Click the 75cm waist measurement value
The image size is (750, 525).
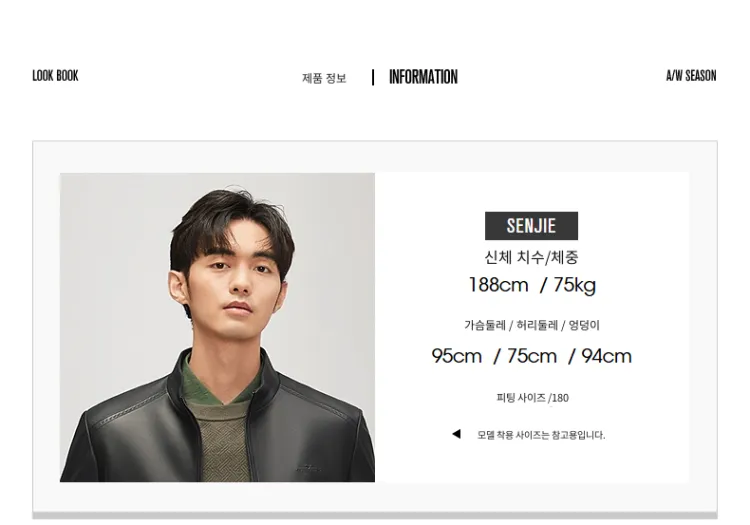tap(531, 356)
